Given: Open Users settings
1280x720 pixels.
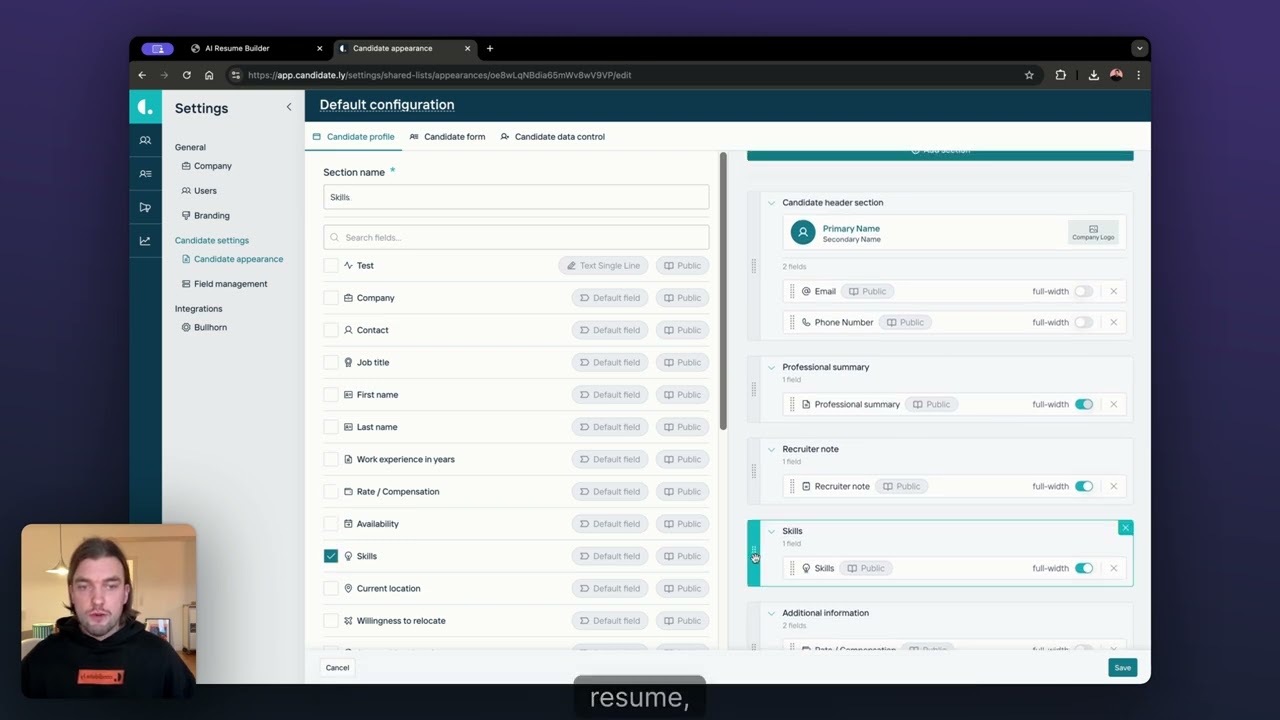Looking at the screenshot, I should tap(199, 190).
